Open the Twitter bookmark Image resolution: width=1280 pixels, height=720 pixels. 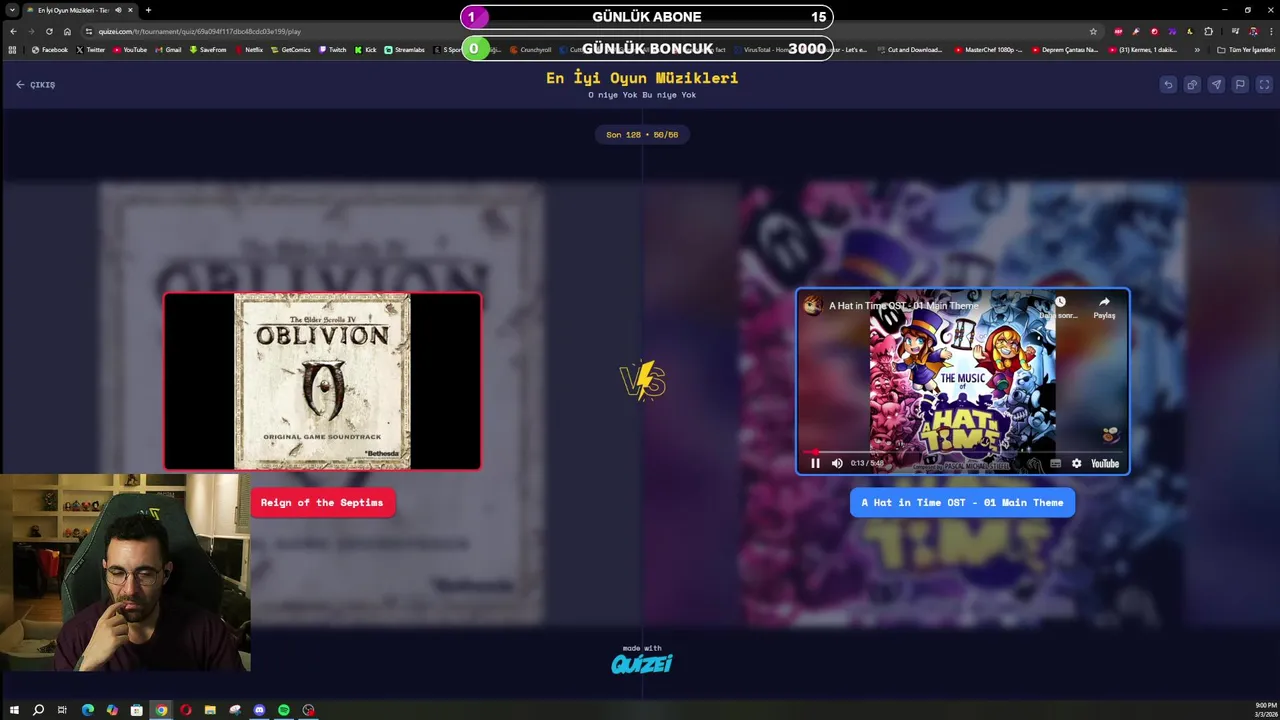click(x=90, y=50)
